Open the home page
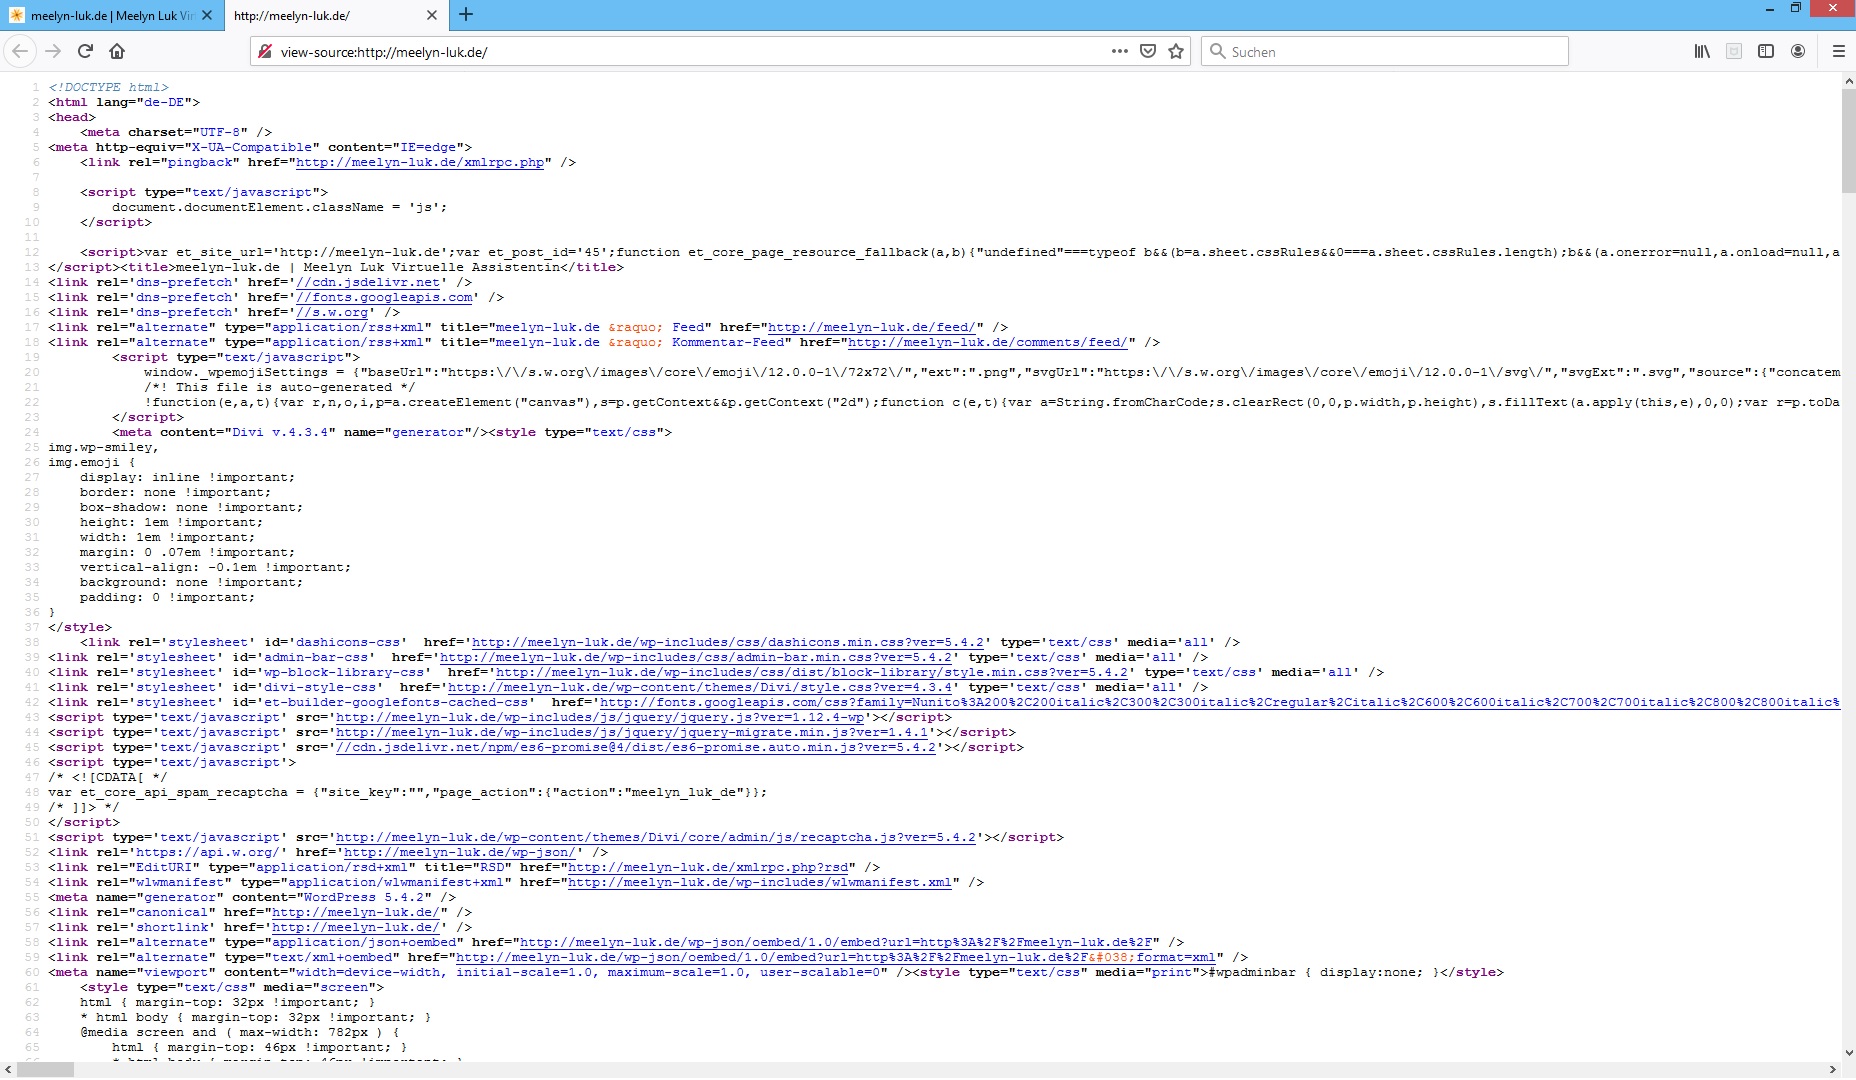The width and height of the screenshot is (1856, 1080). pos(117,51)
